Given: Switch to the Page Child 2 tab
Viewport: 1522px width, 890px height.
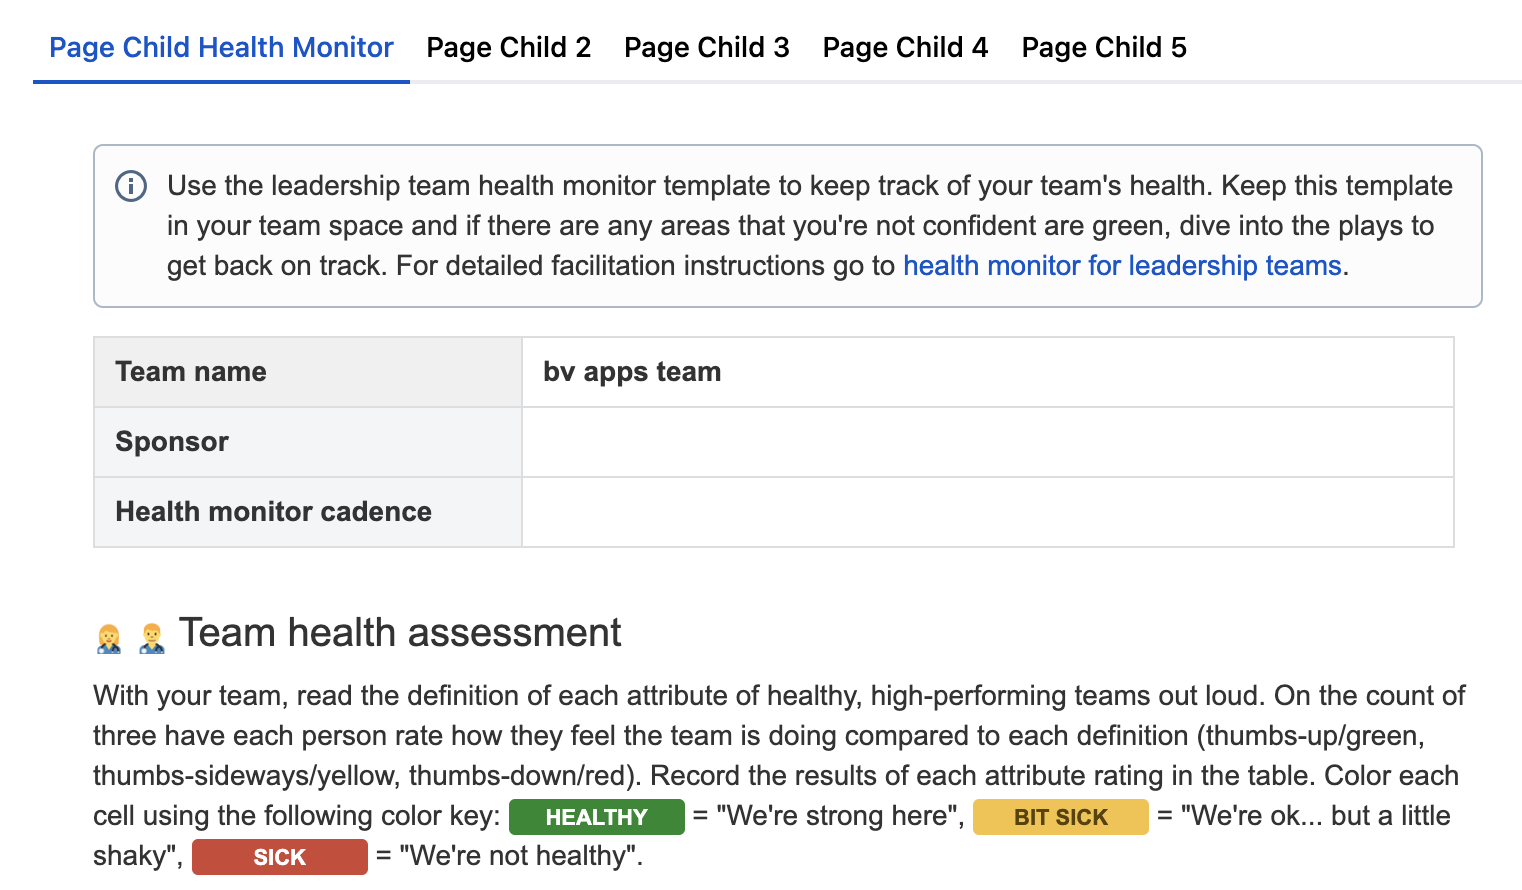Looking at the screenshot, I should tap(508, 48).
